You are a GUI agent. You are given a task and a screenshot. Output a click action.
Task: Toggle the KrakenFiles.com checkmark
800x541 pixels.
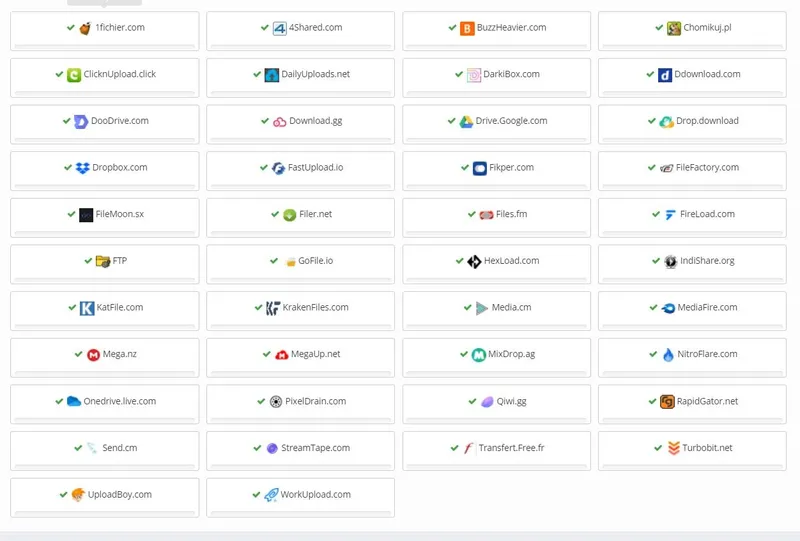pos(258,307)
